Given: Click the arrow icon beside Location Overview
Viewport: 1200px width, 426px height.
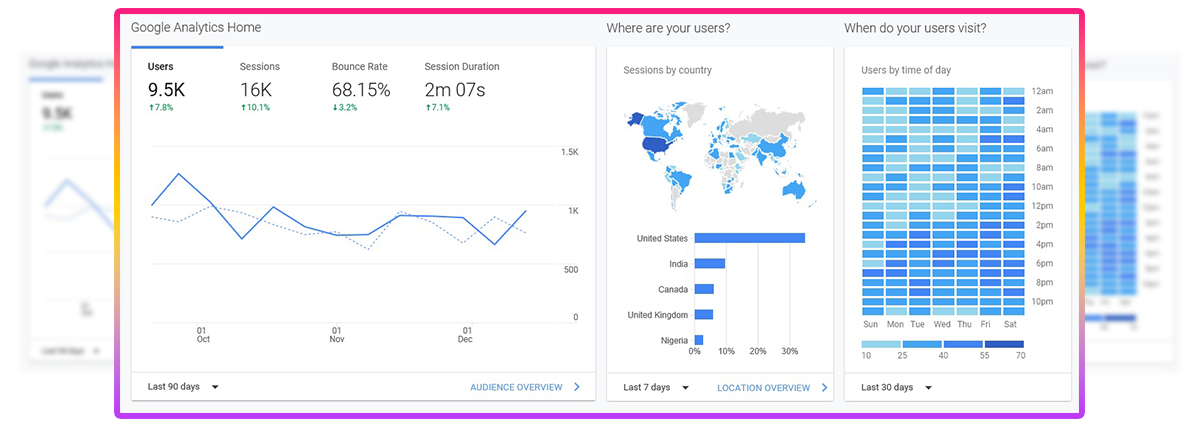Looking at the screenshot, I should [824, 387].
